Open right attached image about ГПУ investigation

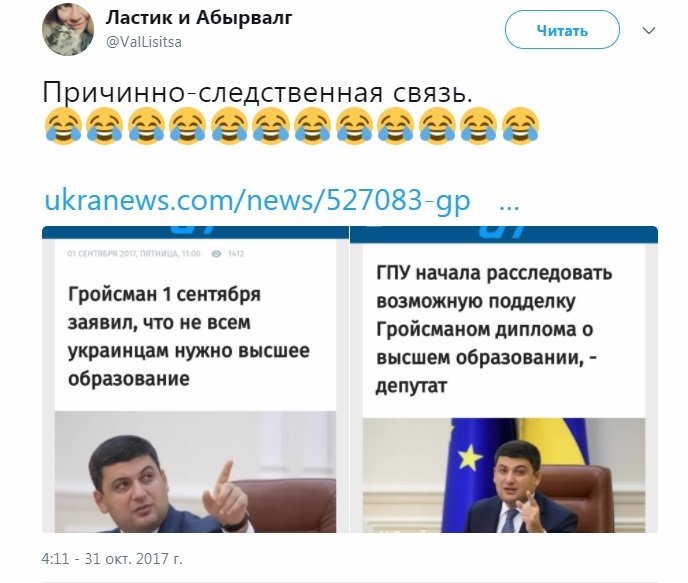tap(504, 379)
